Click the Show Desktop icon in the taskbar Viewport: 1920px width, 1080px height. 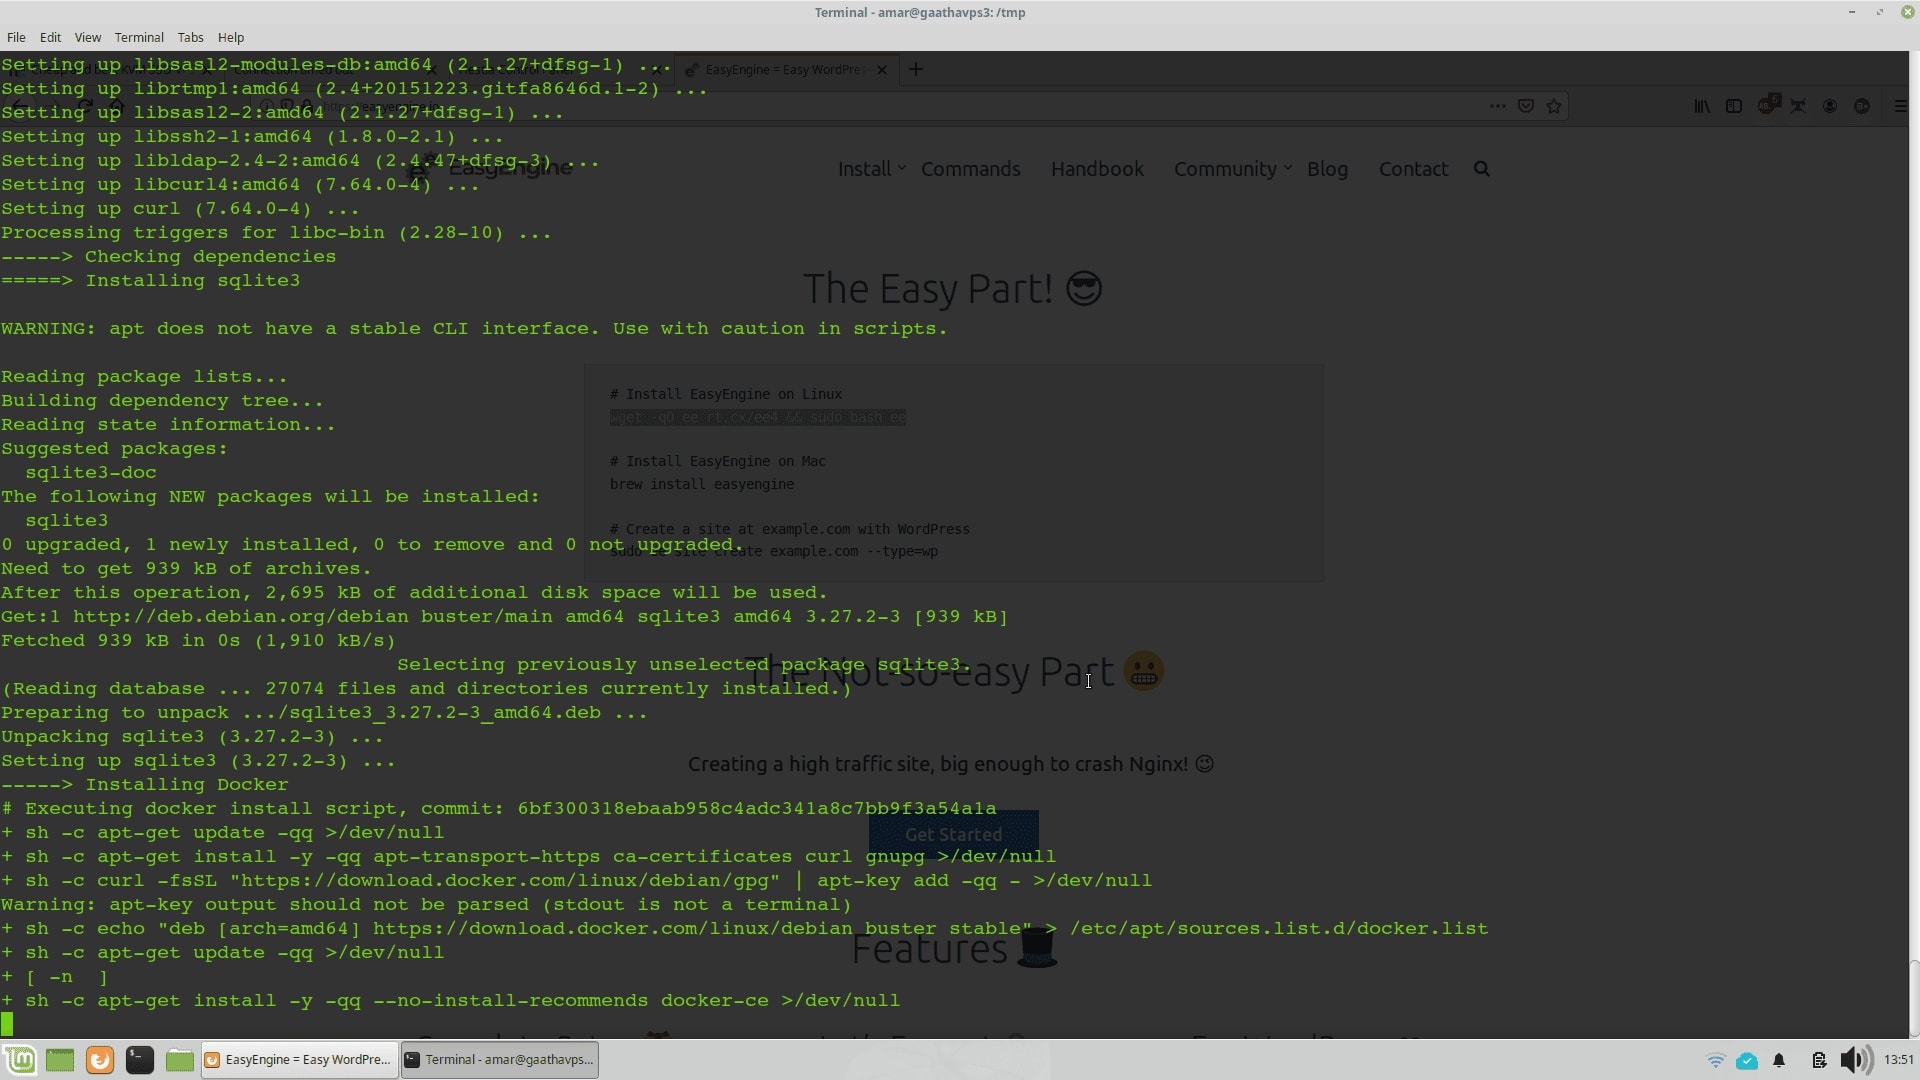(x=60, y=1060)
